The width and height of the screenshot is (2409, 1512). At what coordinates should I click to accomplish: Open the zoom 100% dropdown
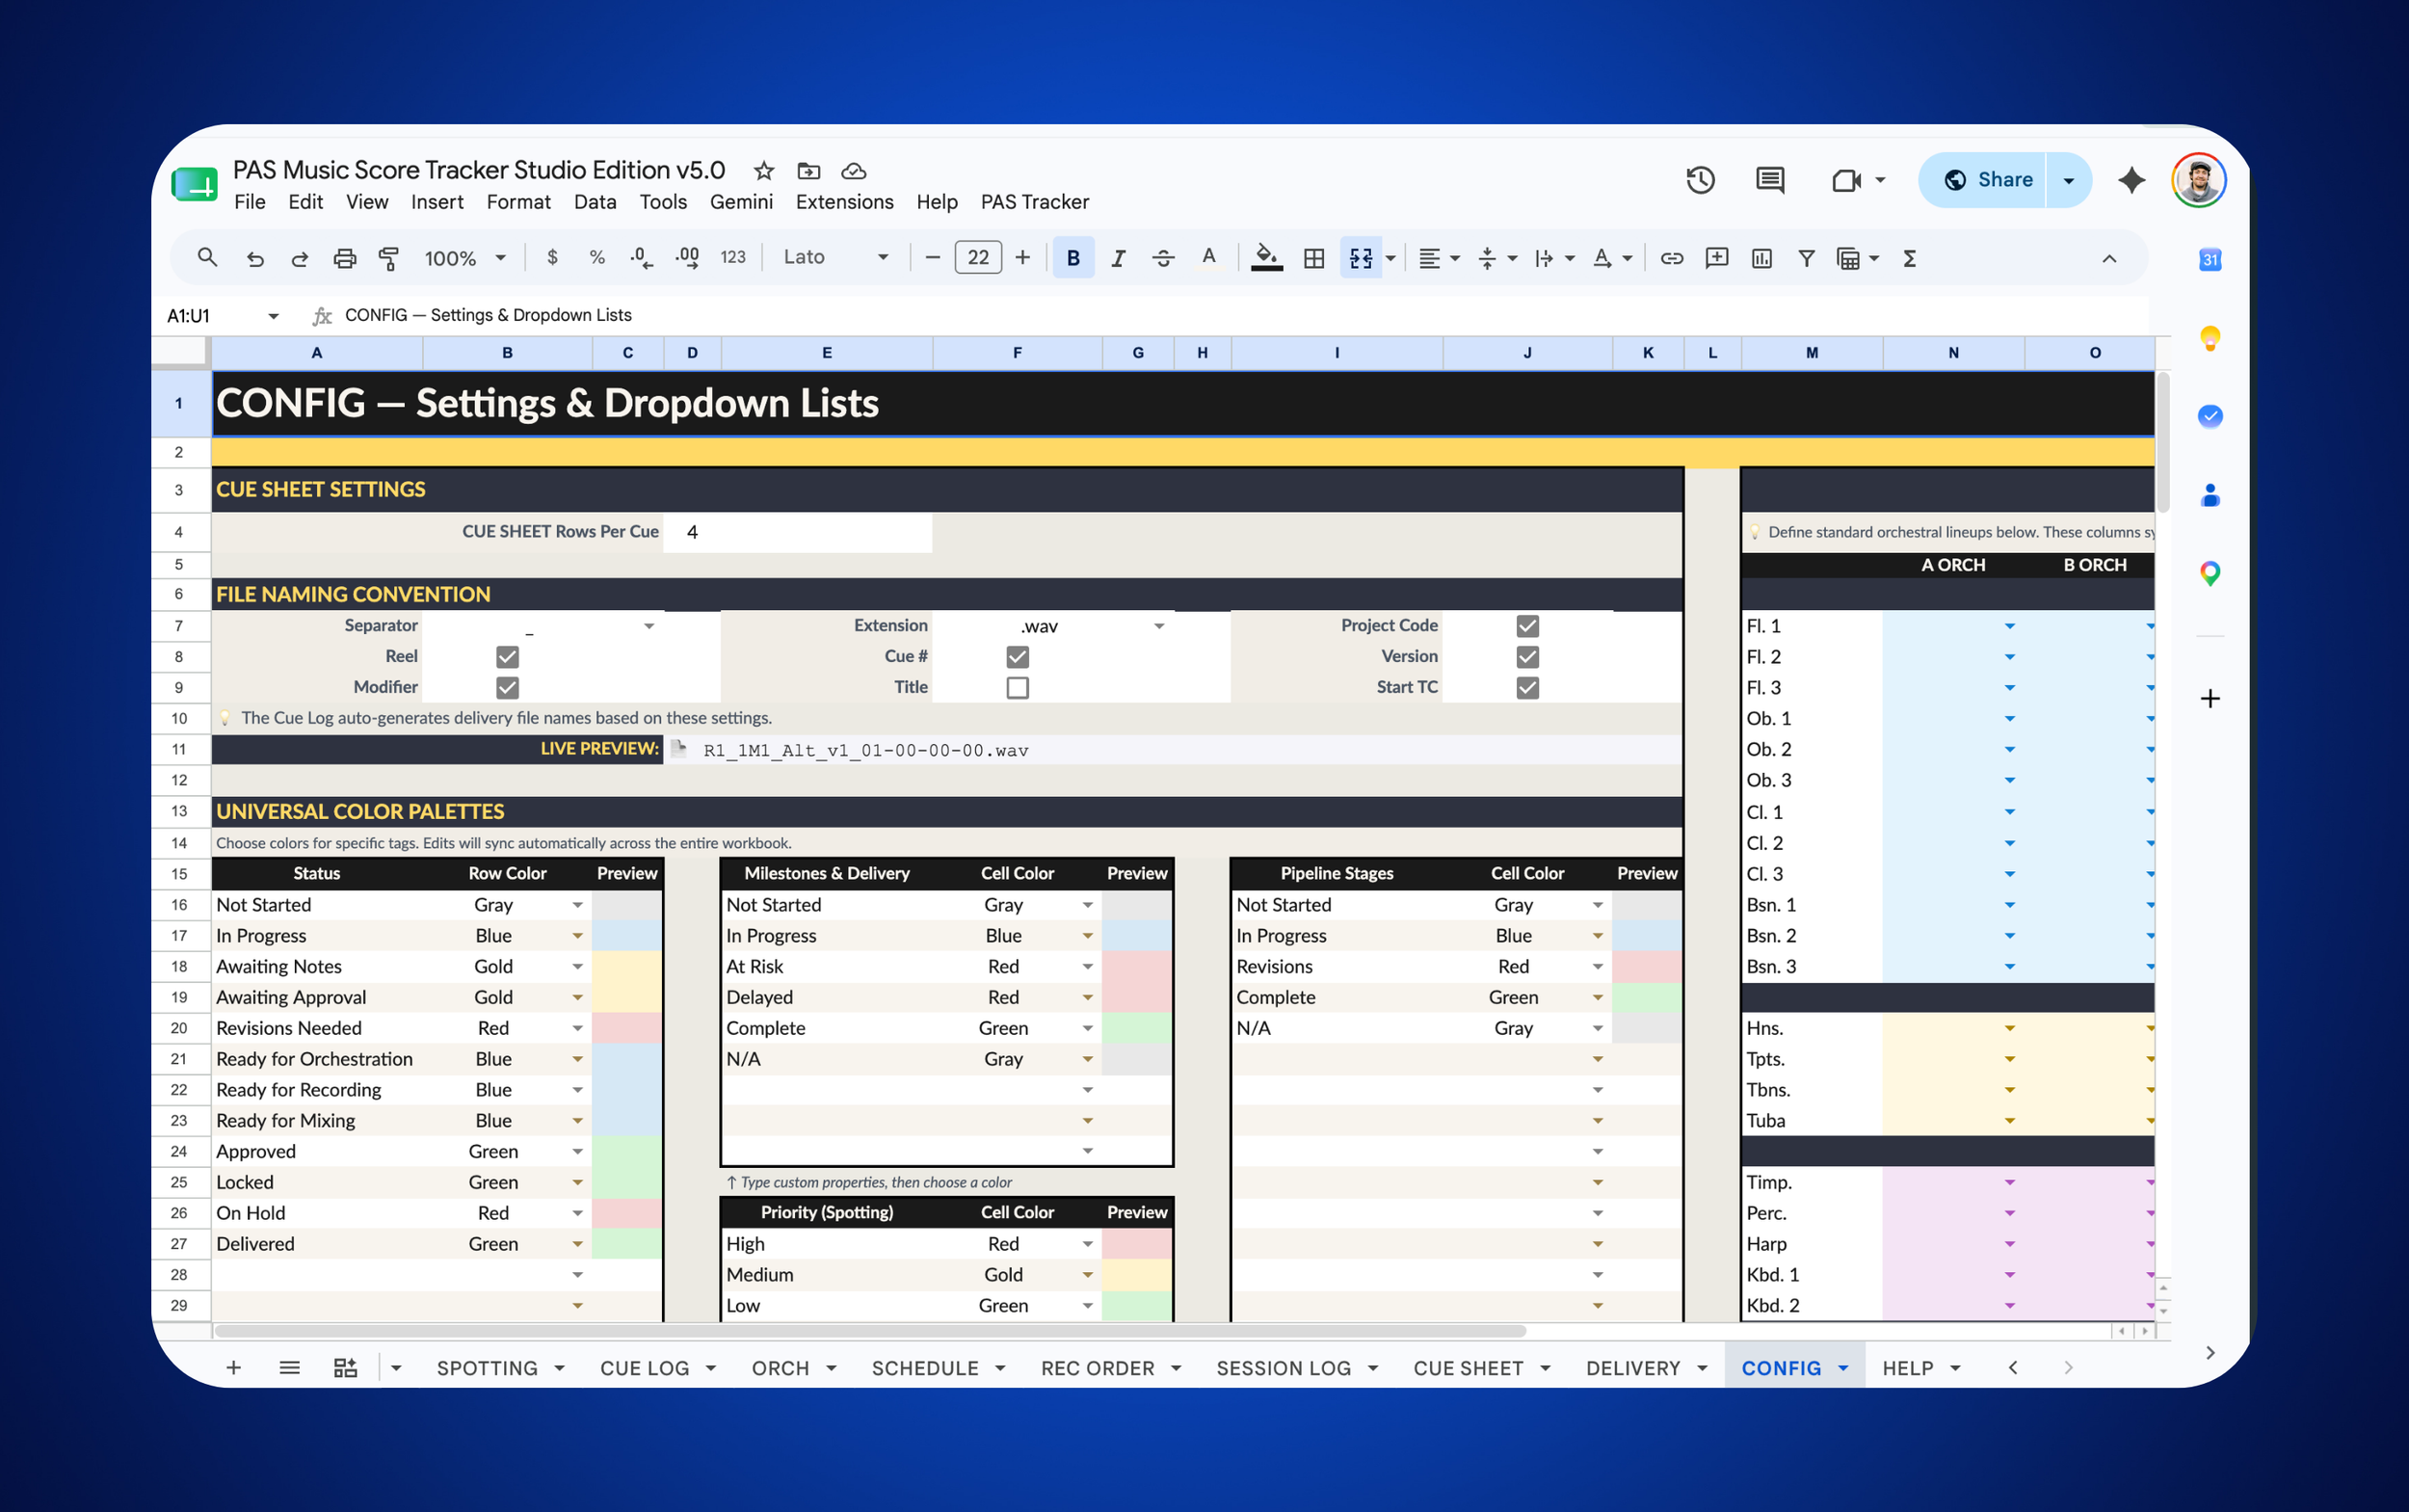click(x=465, y=258)
